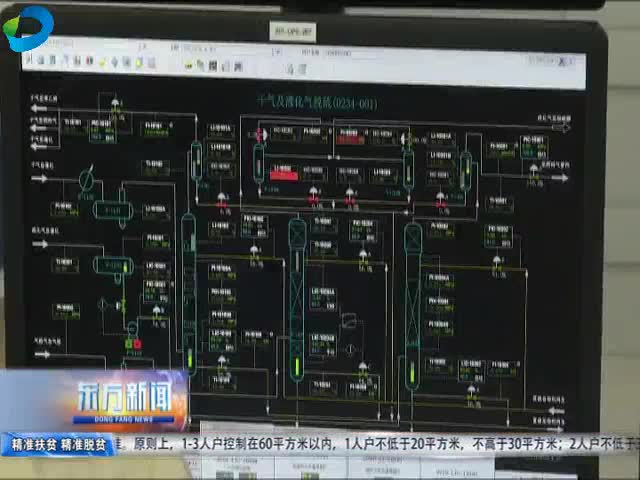The height and width of the screenshot is (480, 640).
Task: Check green level bar at middle column bottom
Action: (298, 366)
